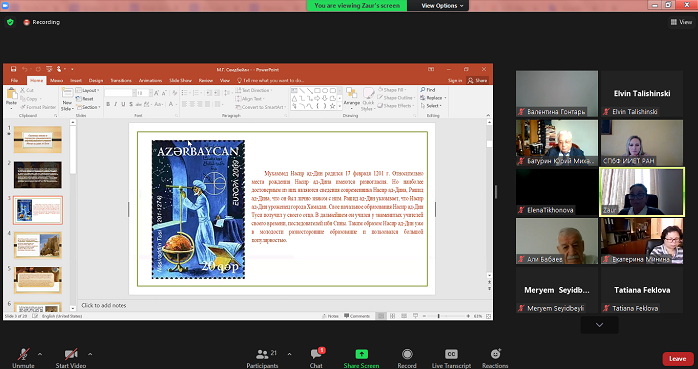Viewport: 698px width, 369px height.
Task: Open the Slide Show ribbon tab
Action: [x=180, y=81]
